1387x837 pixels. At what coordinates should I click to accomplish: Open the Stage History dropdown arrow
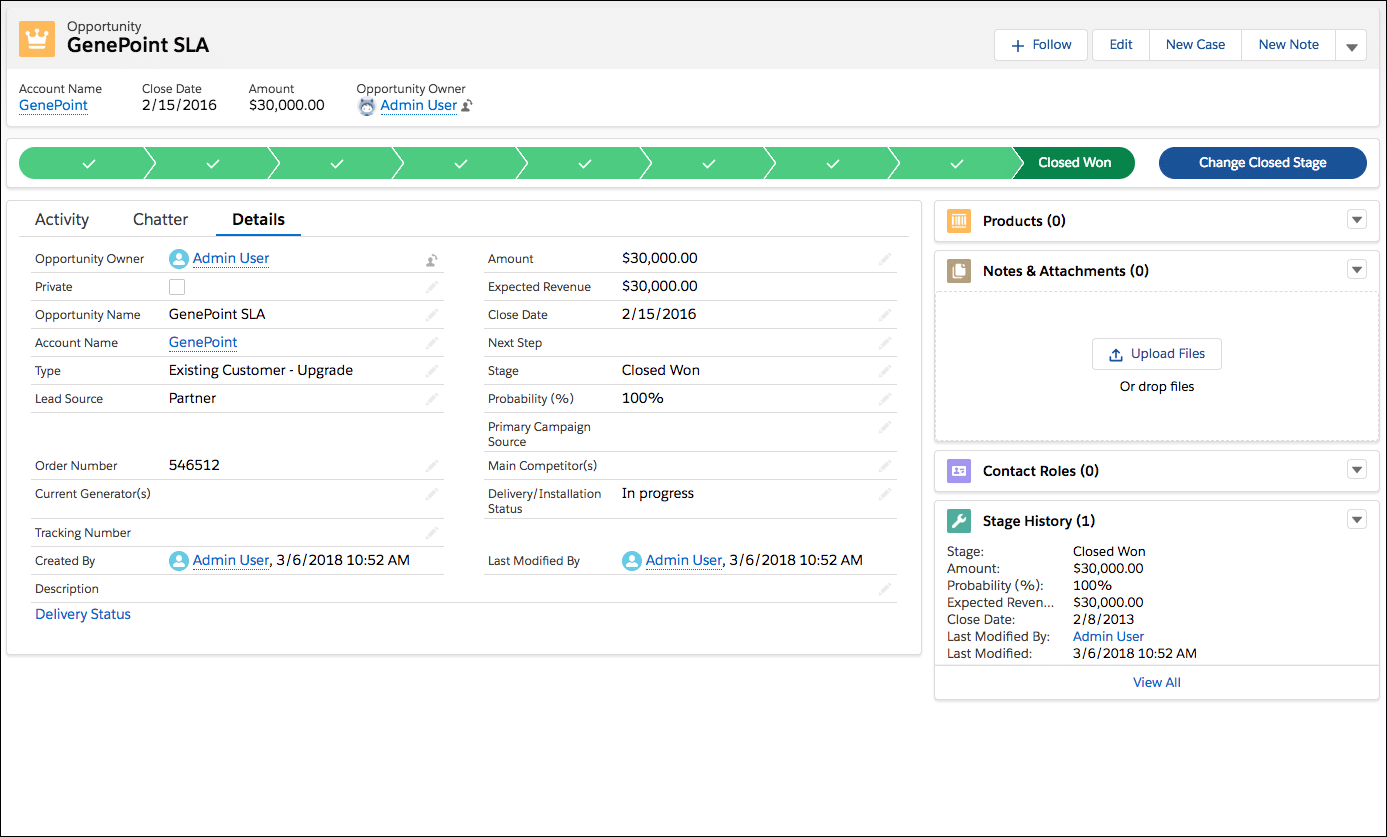pyautogui.click(x=1356, y=520)
